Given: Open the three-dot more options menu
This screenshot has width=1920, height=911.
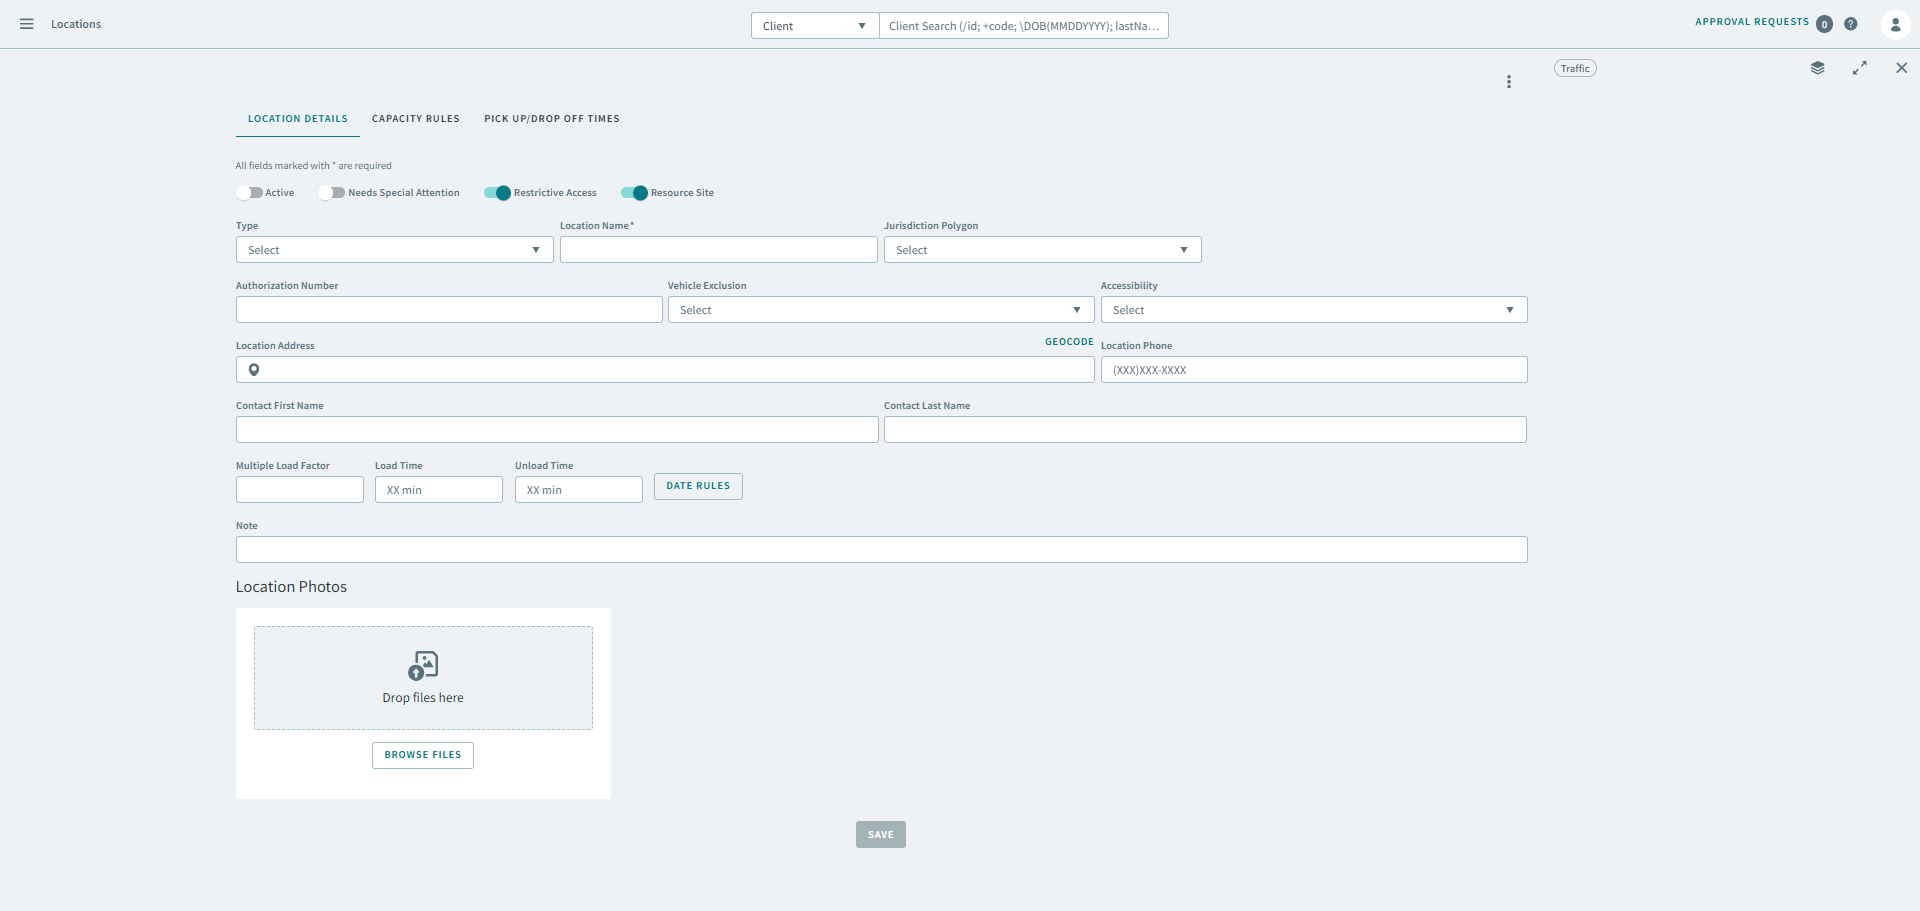Looking at the screenshot, I should 1509,82.
